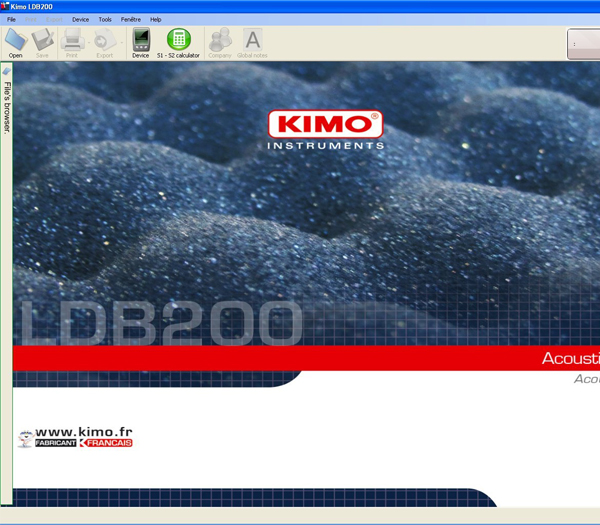Expand the dropdown arrow beside Print icon

point(89,42)
